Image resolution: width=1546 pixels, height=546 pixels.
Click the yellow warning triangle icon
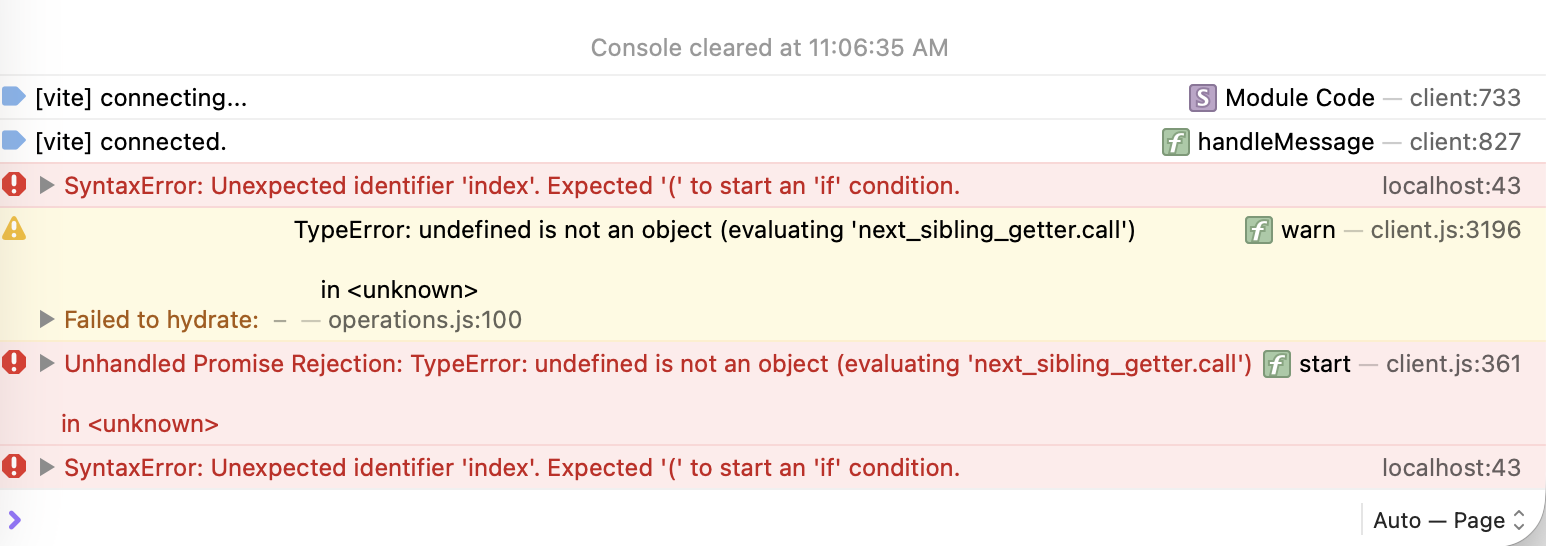(x=14, y=229)
